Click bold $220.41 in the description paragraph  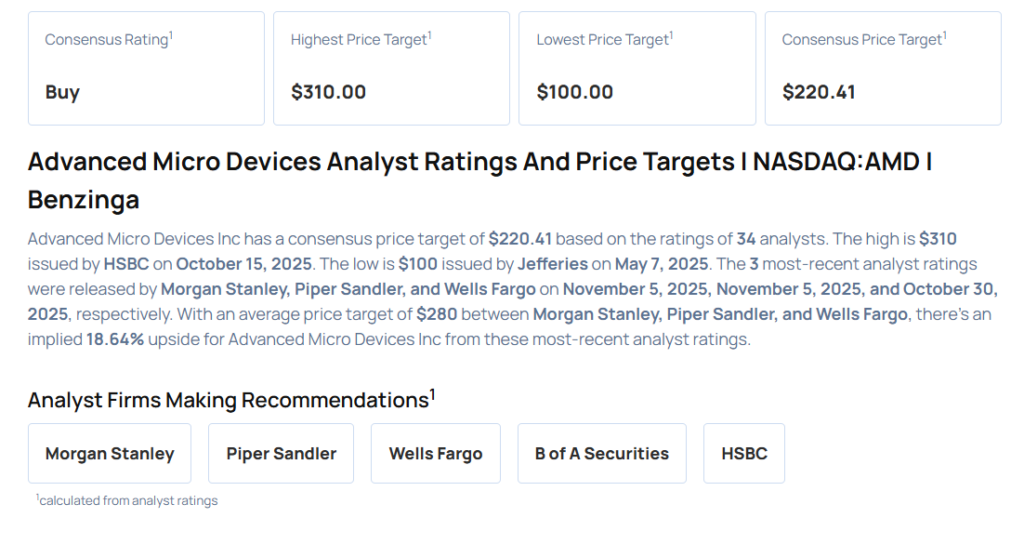[522, 239]
